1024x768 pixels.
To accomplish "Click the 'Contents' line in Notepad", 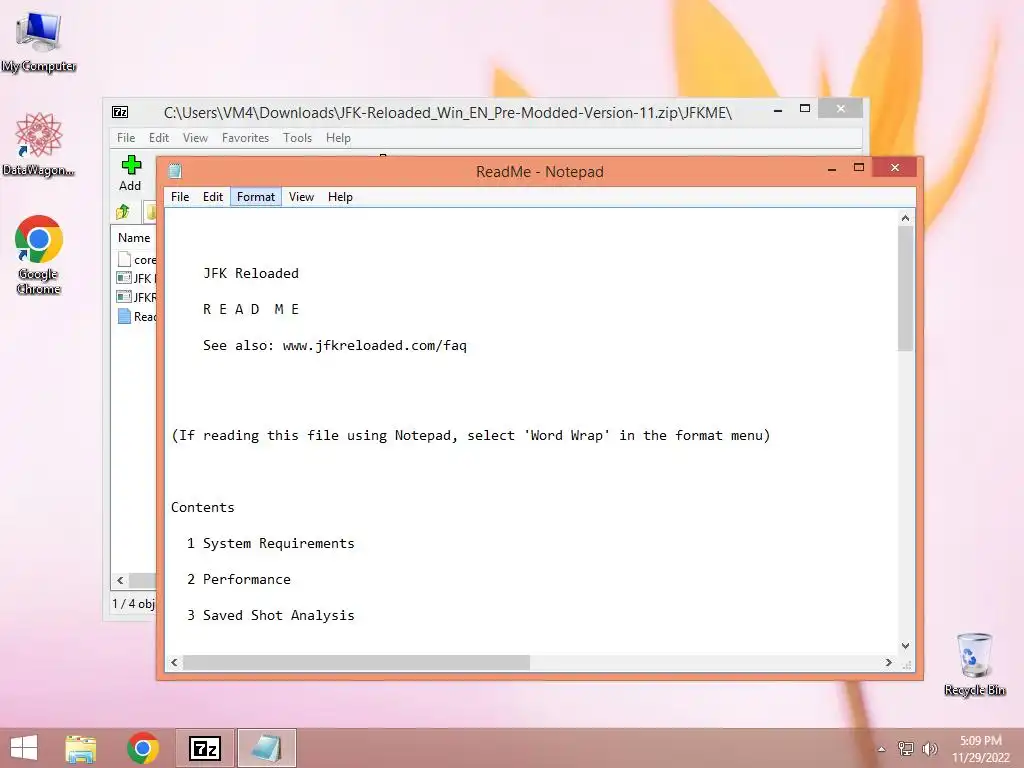I will (x=202, y=507).
